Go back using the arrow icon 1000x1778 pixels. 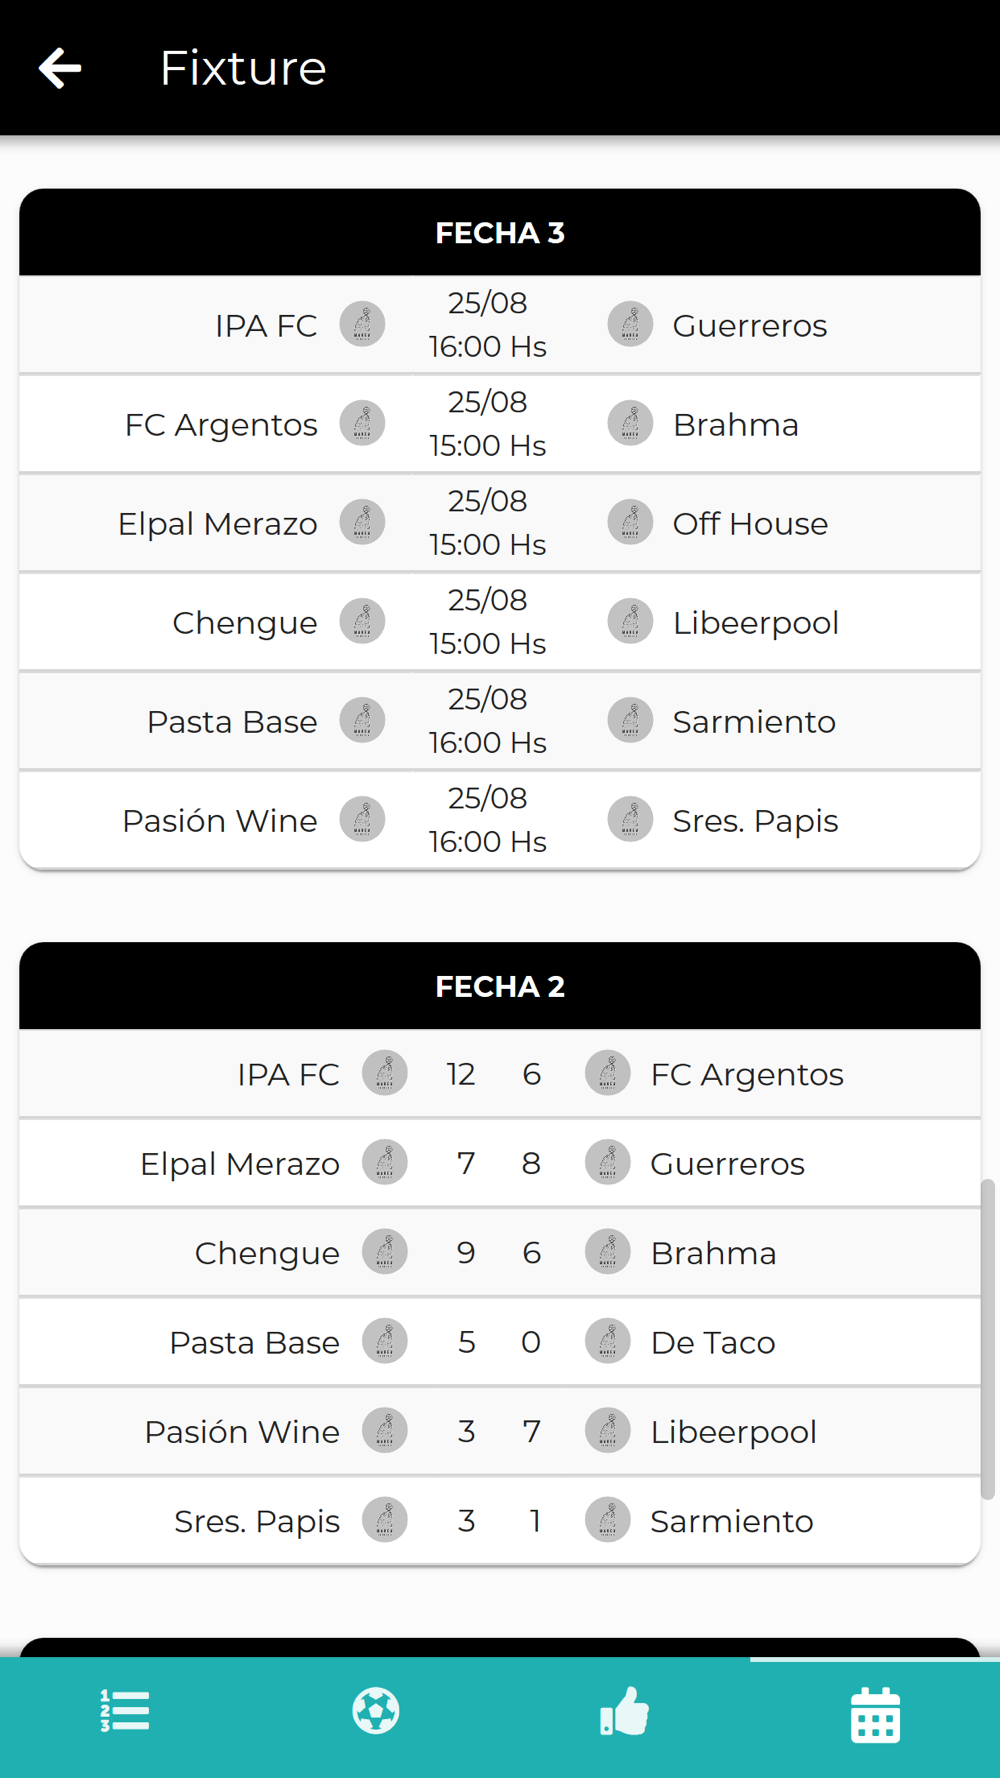60,68
